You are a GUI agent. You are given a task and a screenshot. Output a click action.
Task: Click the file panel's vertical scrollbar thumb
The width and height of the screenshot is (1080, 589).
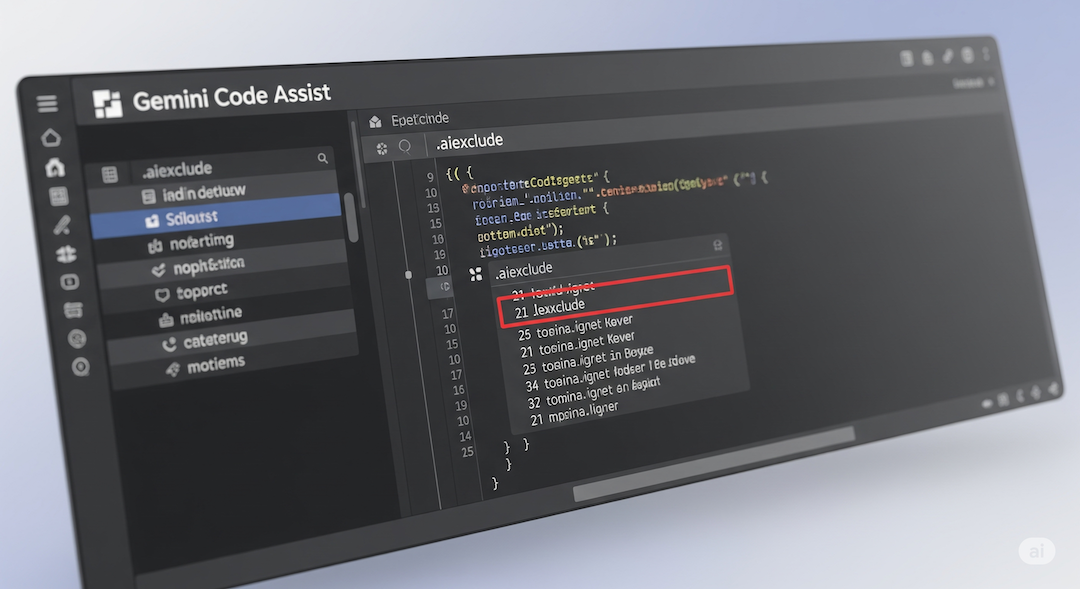pos(351,217)
